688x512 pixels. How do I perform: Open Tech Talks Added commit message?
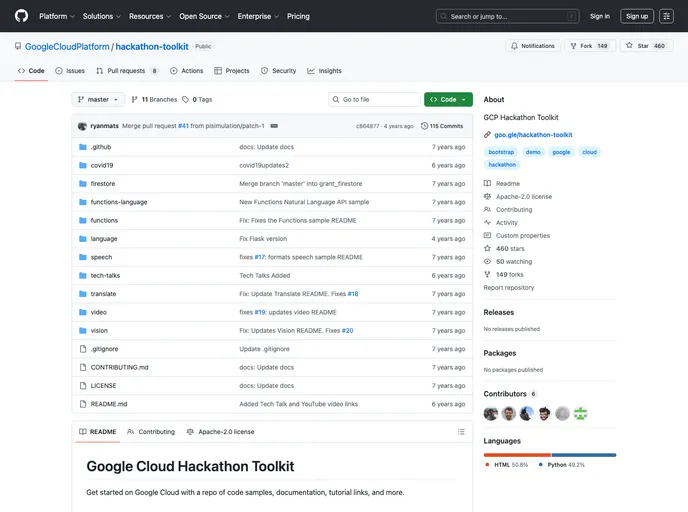265,276
